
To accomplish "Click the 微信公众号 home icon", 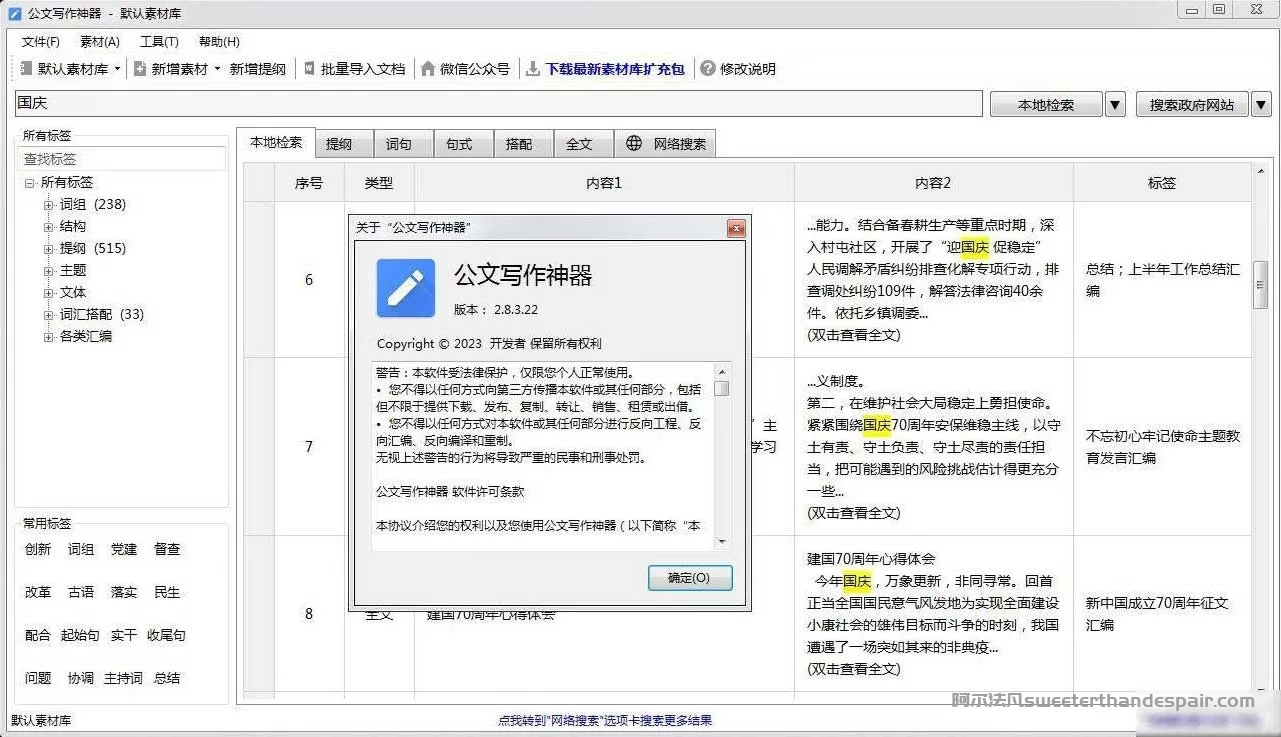I will [428, 69].
